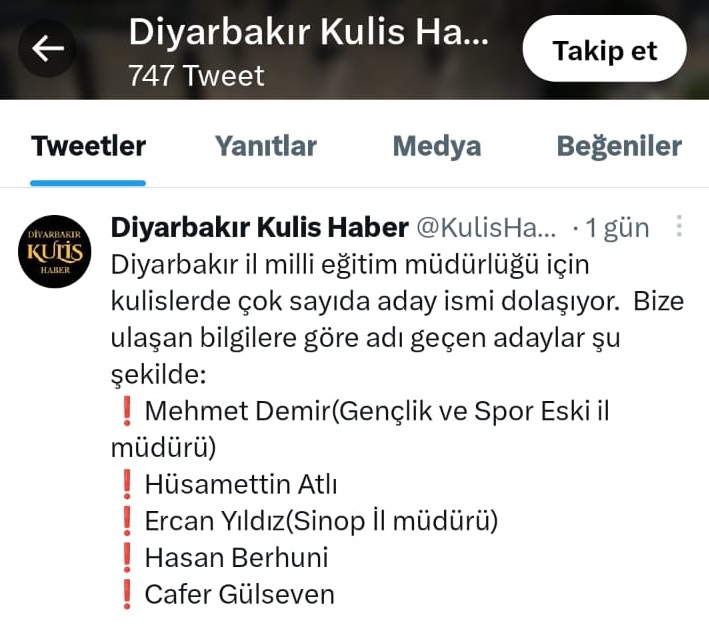Click the Tweetler tab
The width and height of the screenshot is (709, 627).
(88, 146)
